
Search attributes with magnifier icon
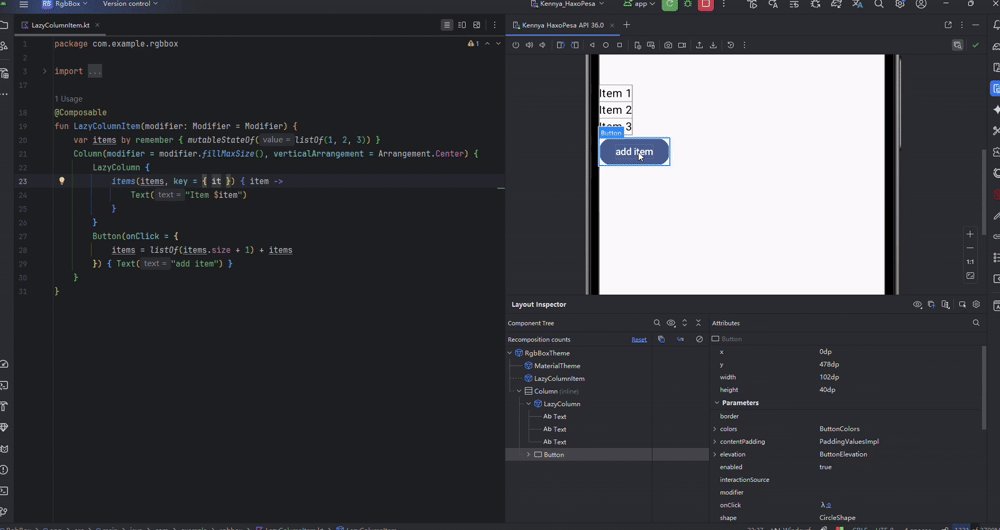[x=976, y=323]
